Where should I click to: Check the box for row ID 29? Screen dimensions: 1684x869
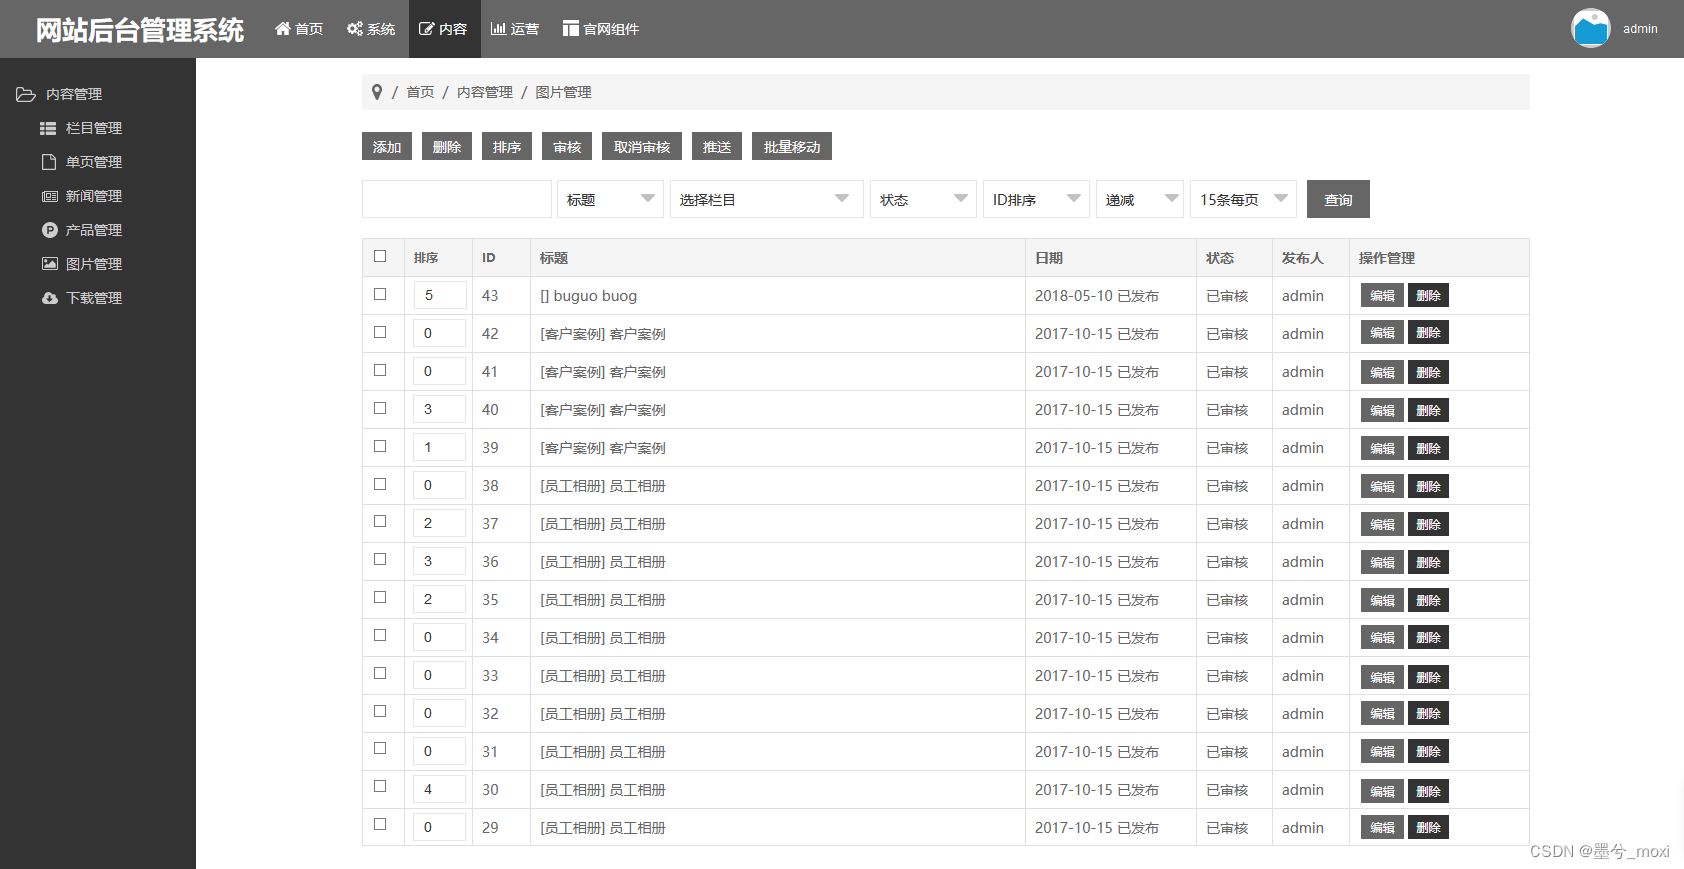(380, 824)
